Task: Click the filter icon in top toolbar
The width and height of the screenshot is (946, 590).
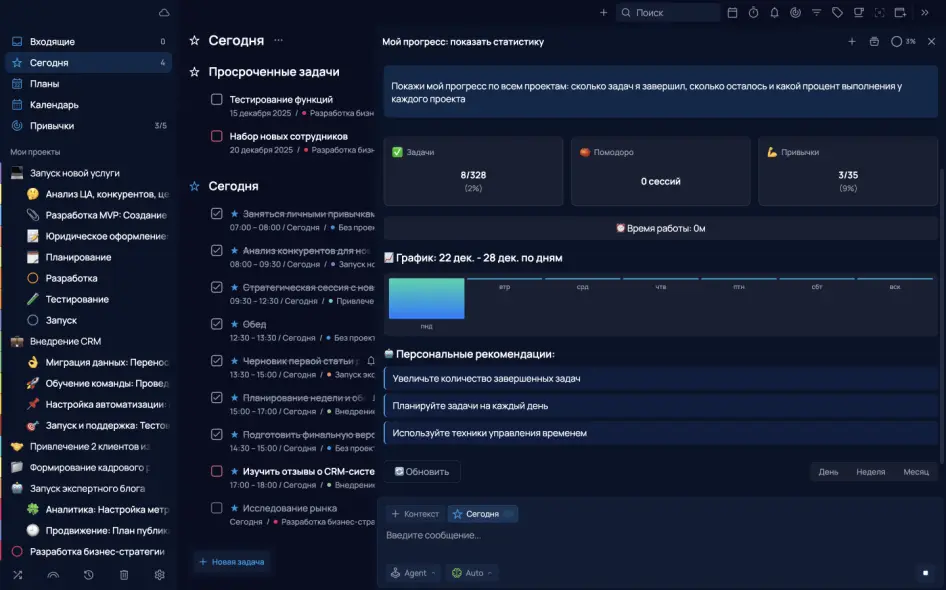Action: tap(816, 13)
